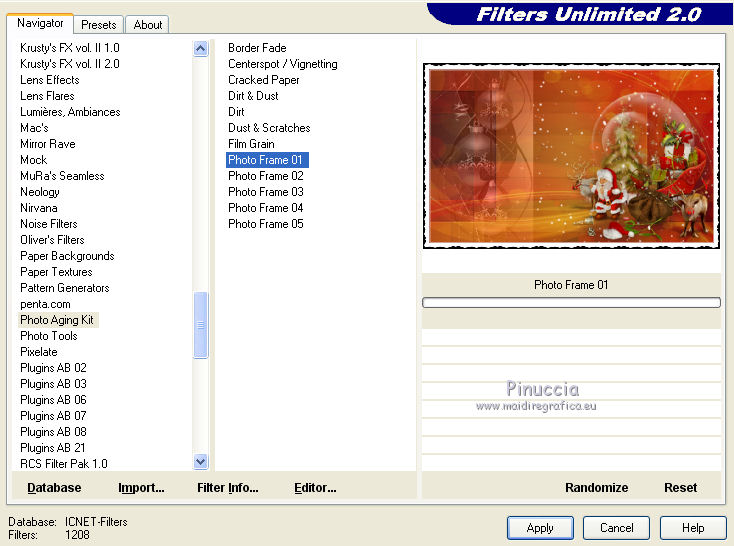Choose the Photo Frame 02 filter
This screenshot has height=546, width=734.
click(266, 176)
